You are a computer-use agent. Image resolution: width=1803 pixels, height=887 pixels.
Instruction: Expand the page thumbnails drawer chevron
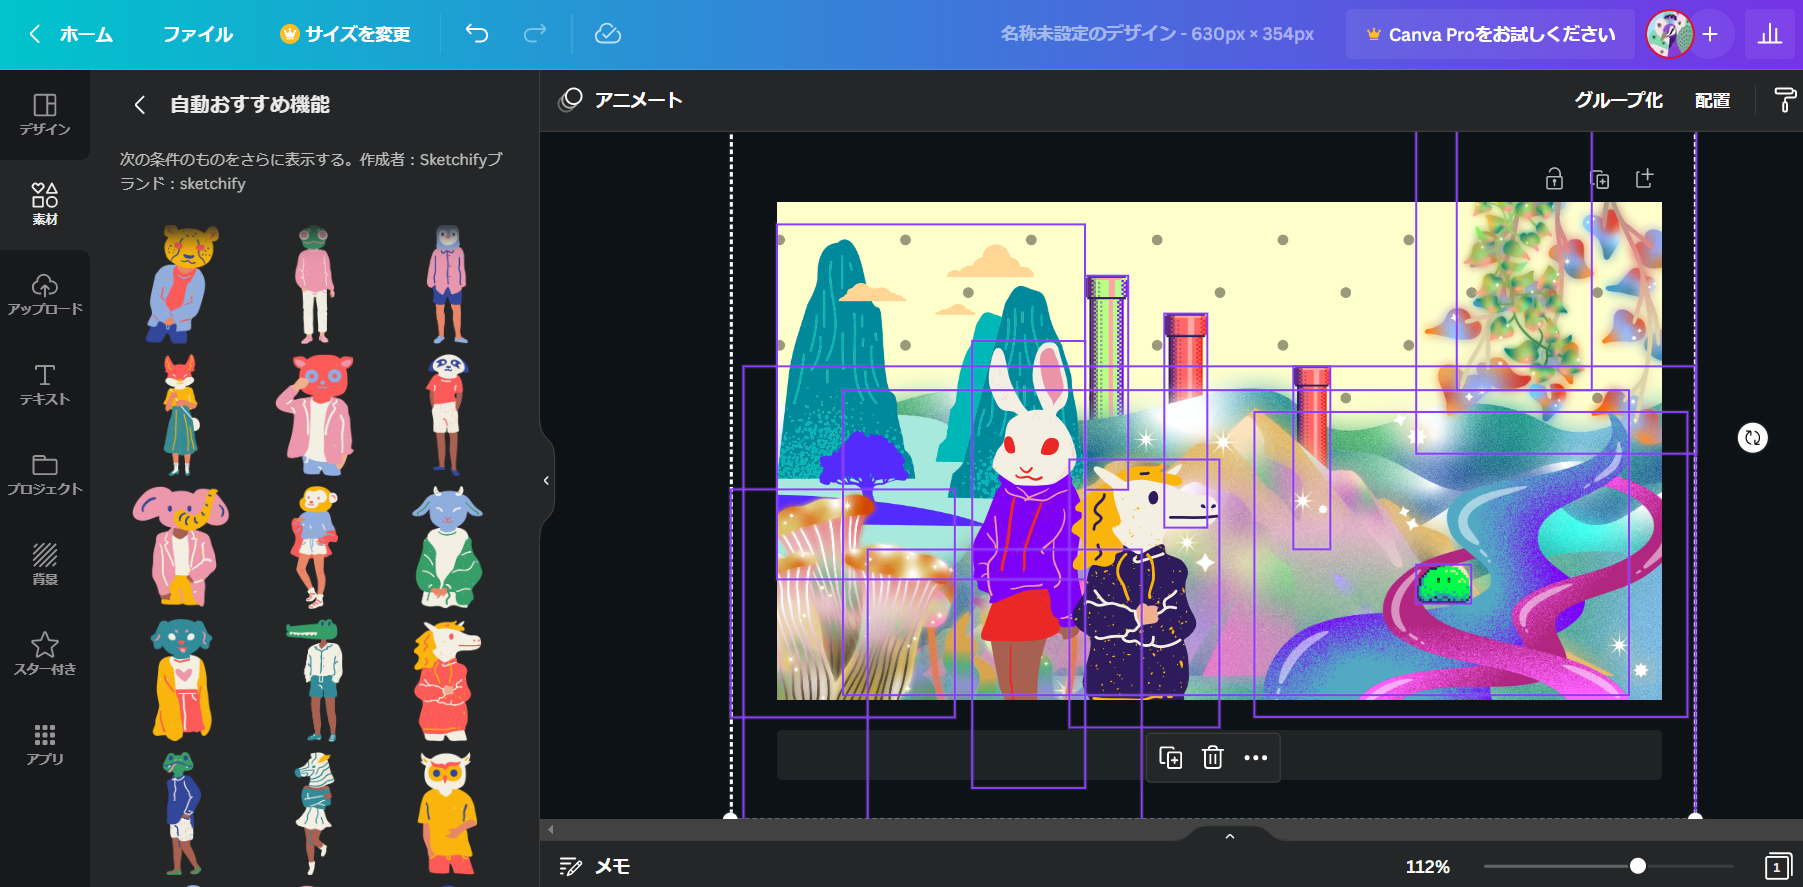(x=1230, y=836)
